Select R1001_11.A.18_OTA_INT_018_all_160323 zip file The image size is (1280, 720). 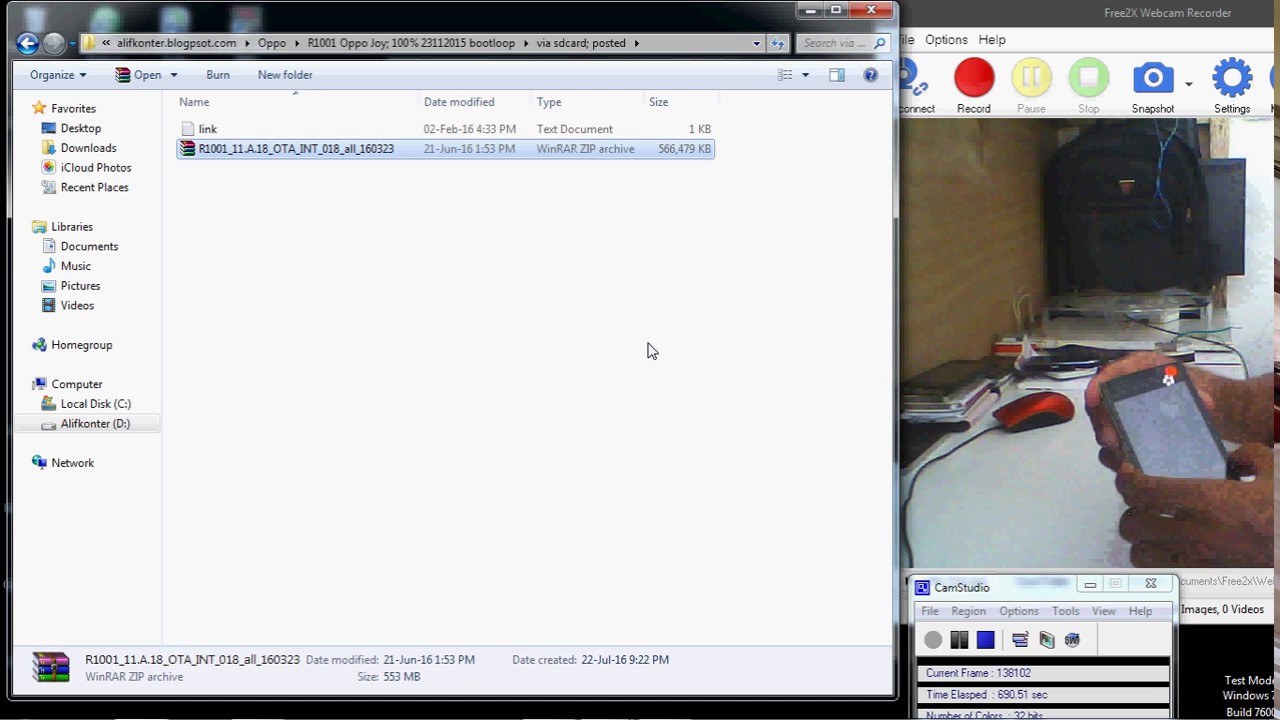pyautogui.click(x=445, y=149)
